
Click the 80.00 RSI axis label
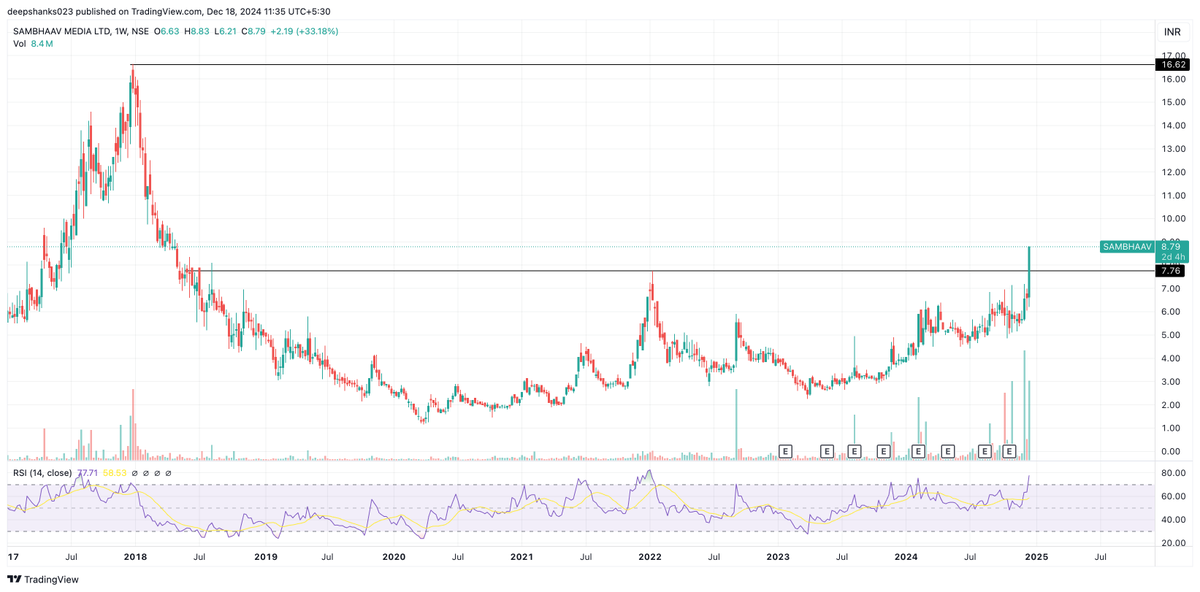point(1173,473)
